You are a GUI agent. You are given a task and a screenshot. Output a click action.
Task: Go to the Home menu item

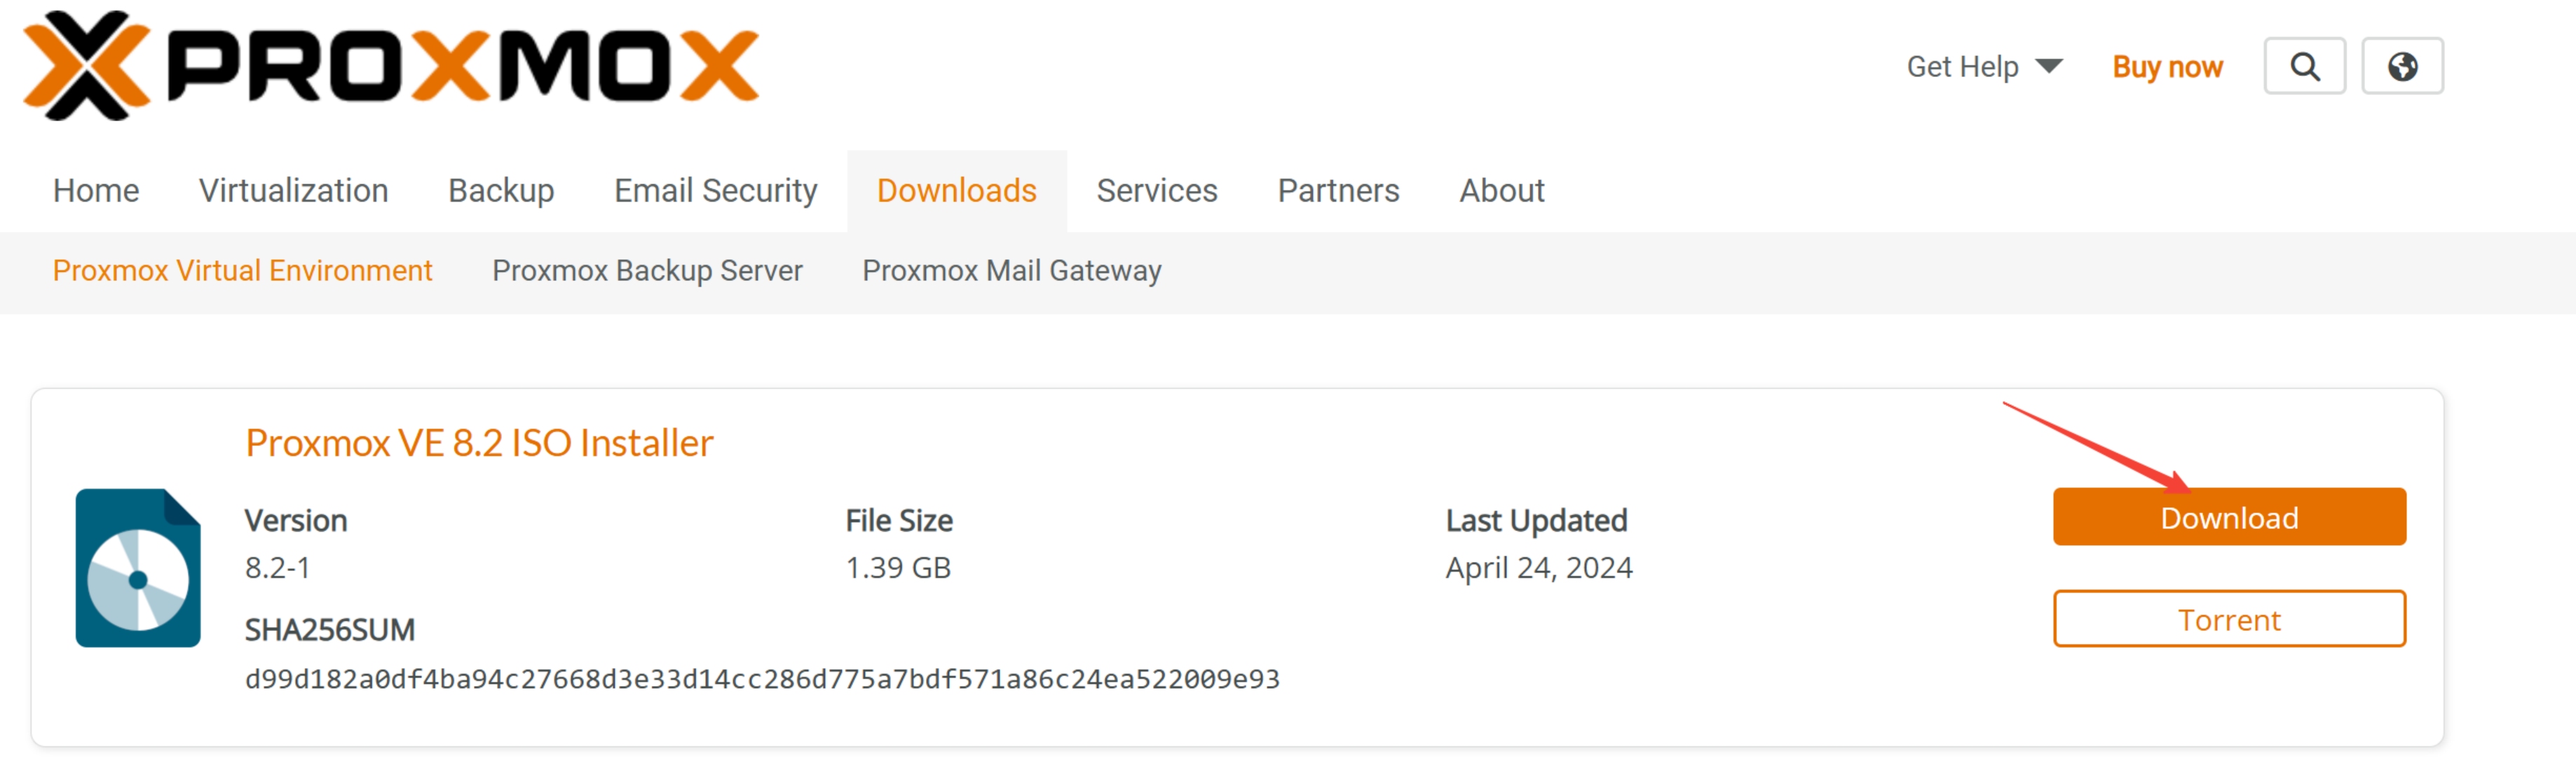point(96,190)
